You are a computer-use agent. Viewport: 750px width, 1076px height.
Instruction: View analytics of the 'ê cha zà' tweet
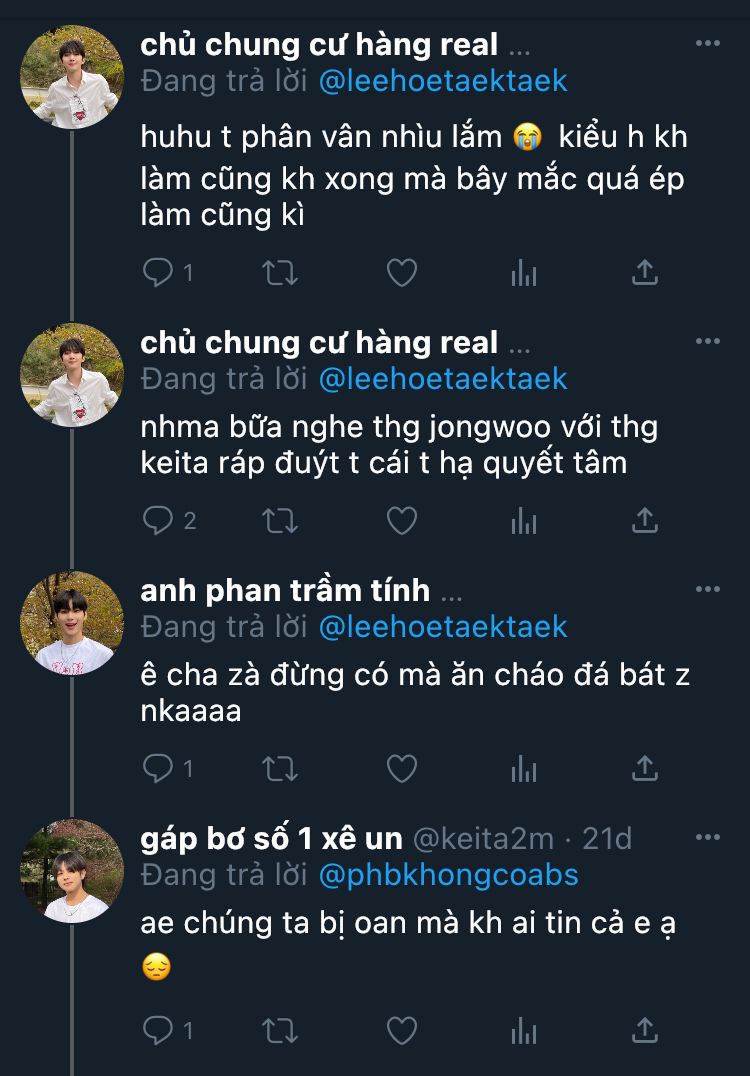coord(524,769)
